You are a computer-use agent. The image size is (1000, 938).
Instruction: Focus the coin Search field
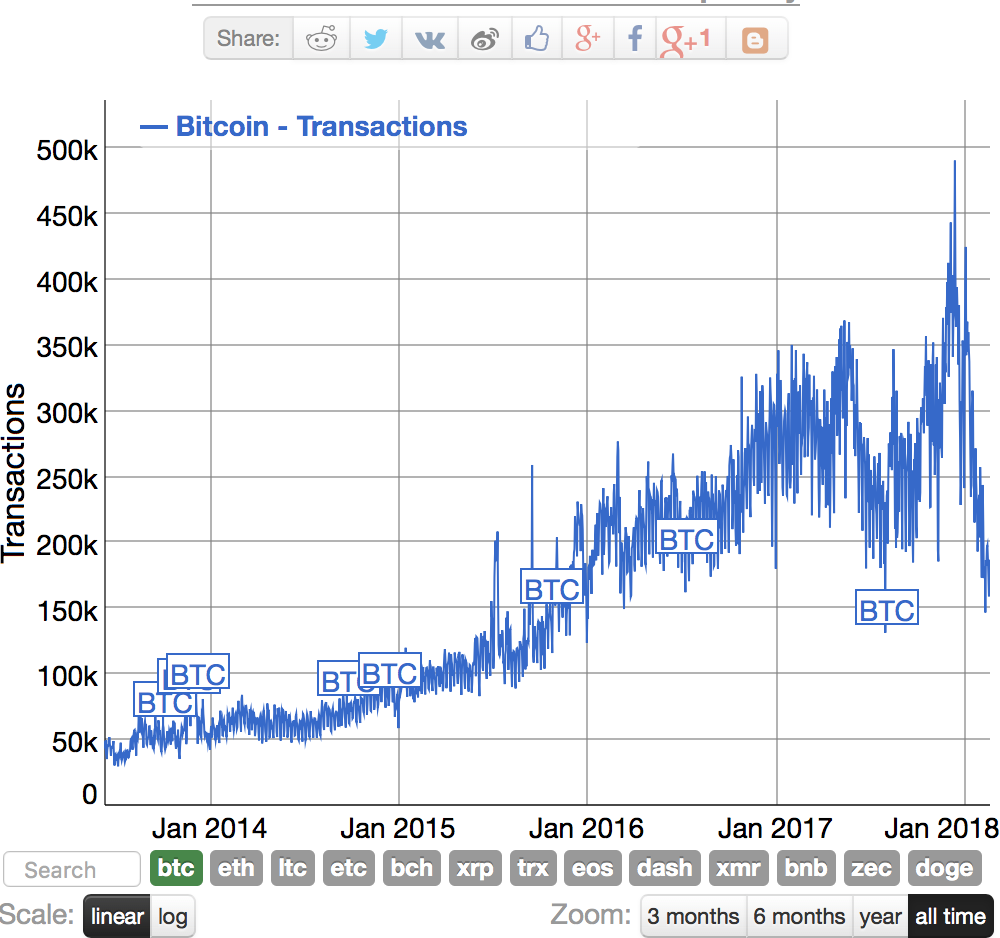coord(72,869)
